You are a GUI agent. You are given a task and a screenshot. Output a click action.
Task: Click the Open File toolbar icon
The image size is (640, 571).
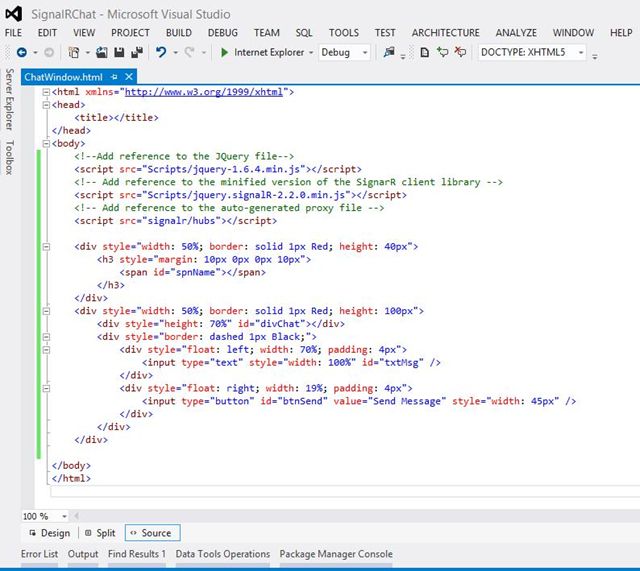(x=102, y=52)
